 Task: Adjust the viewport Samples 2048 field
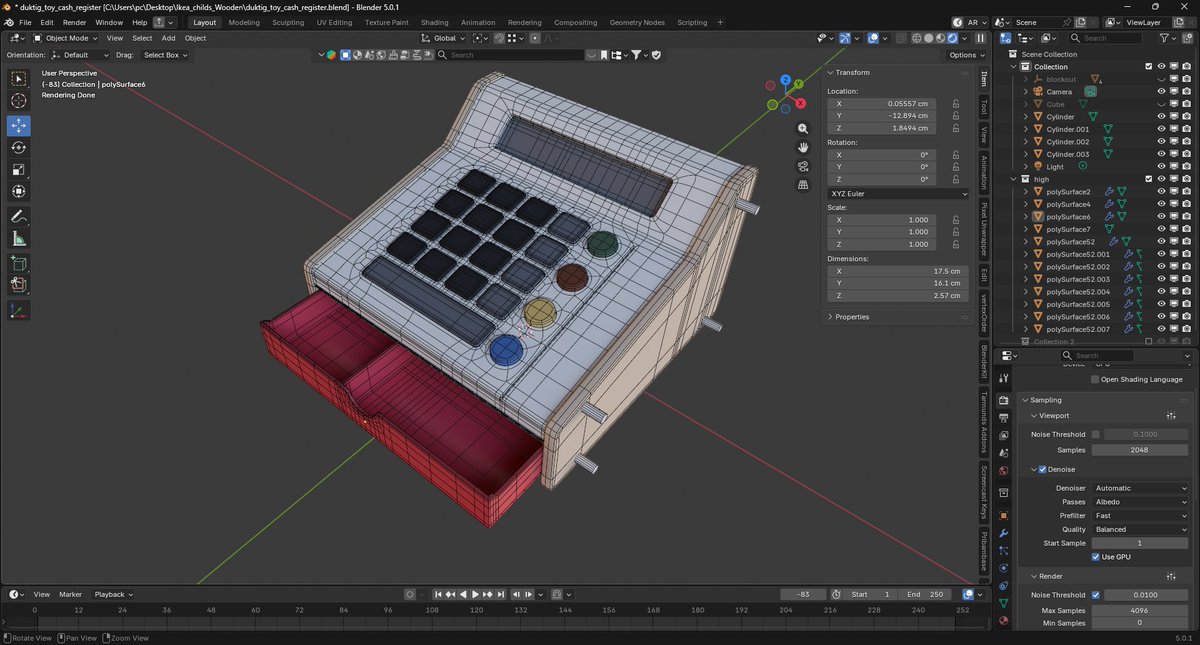pyautogui.click(x=1140, y=450)
